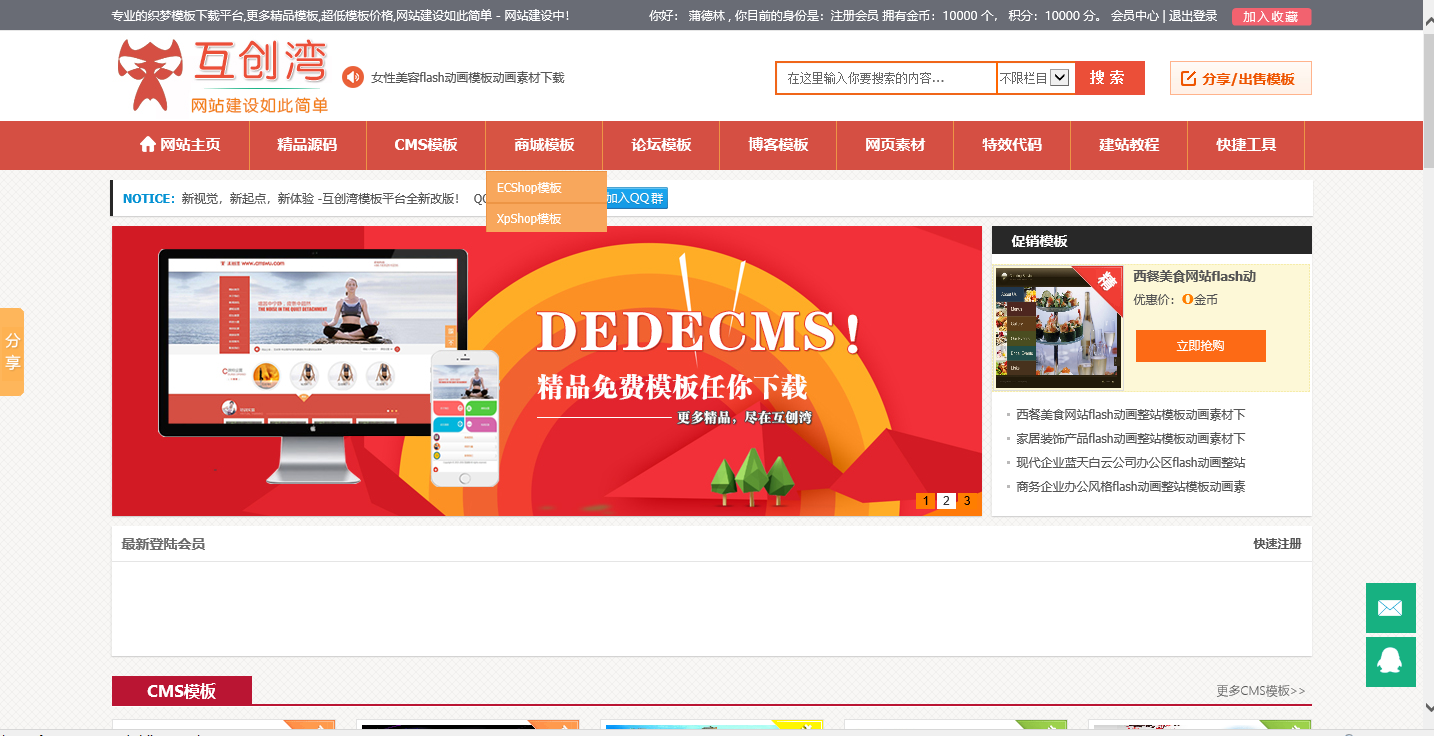Click the 加入QQ群 button

tap(637, 198)
